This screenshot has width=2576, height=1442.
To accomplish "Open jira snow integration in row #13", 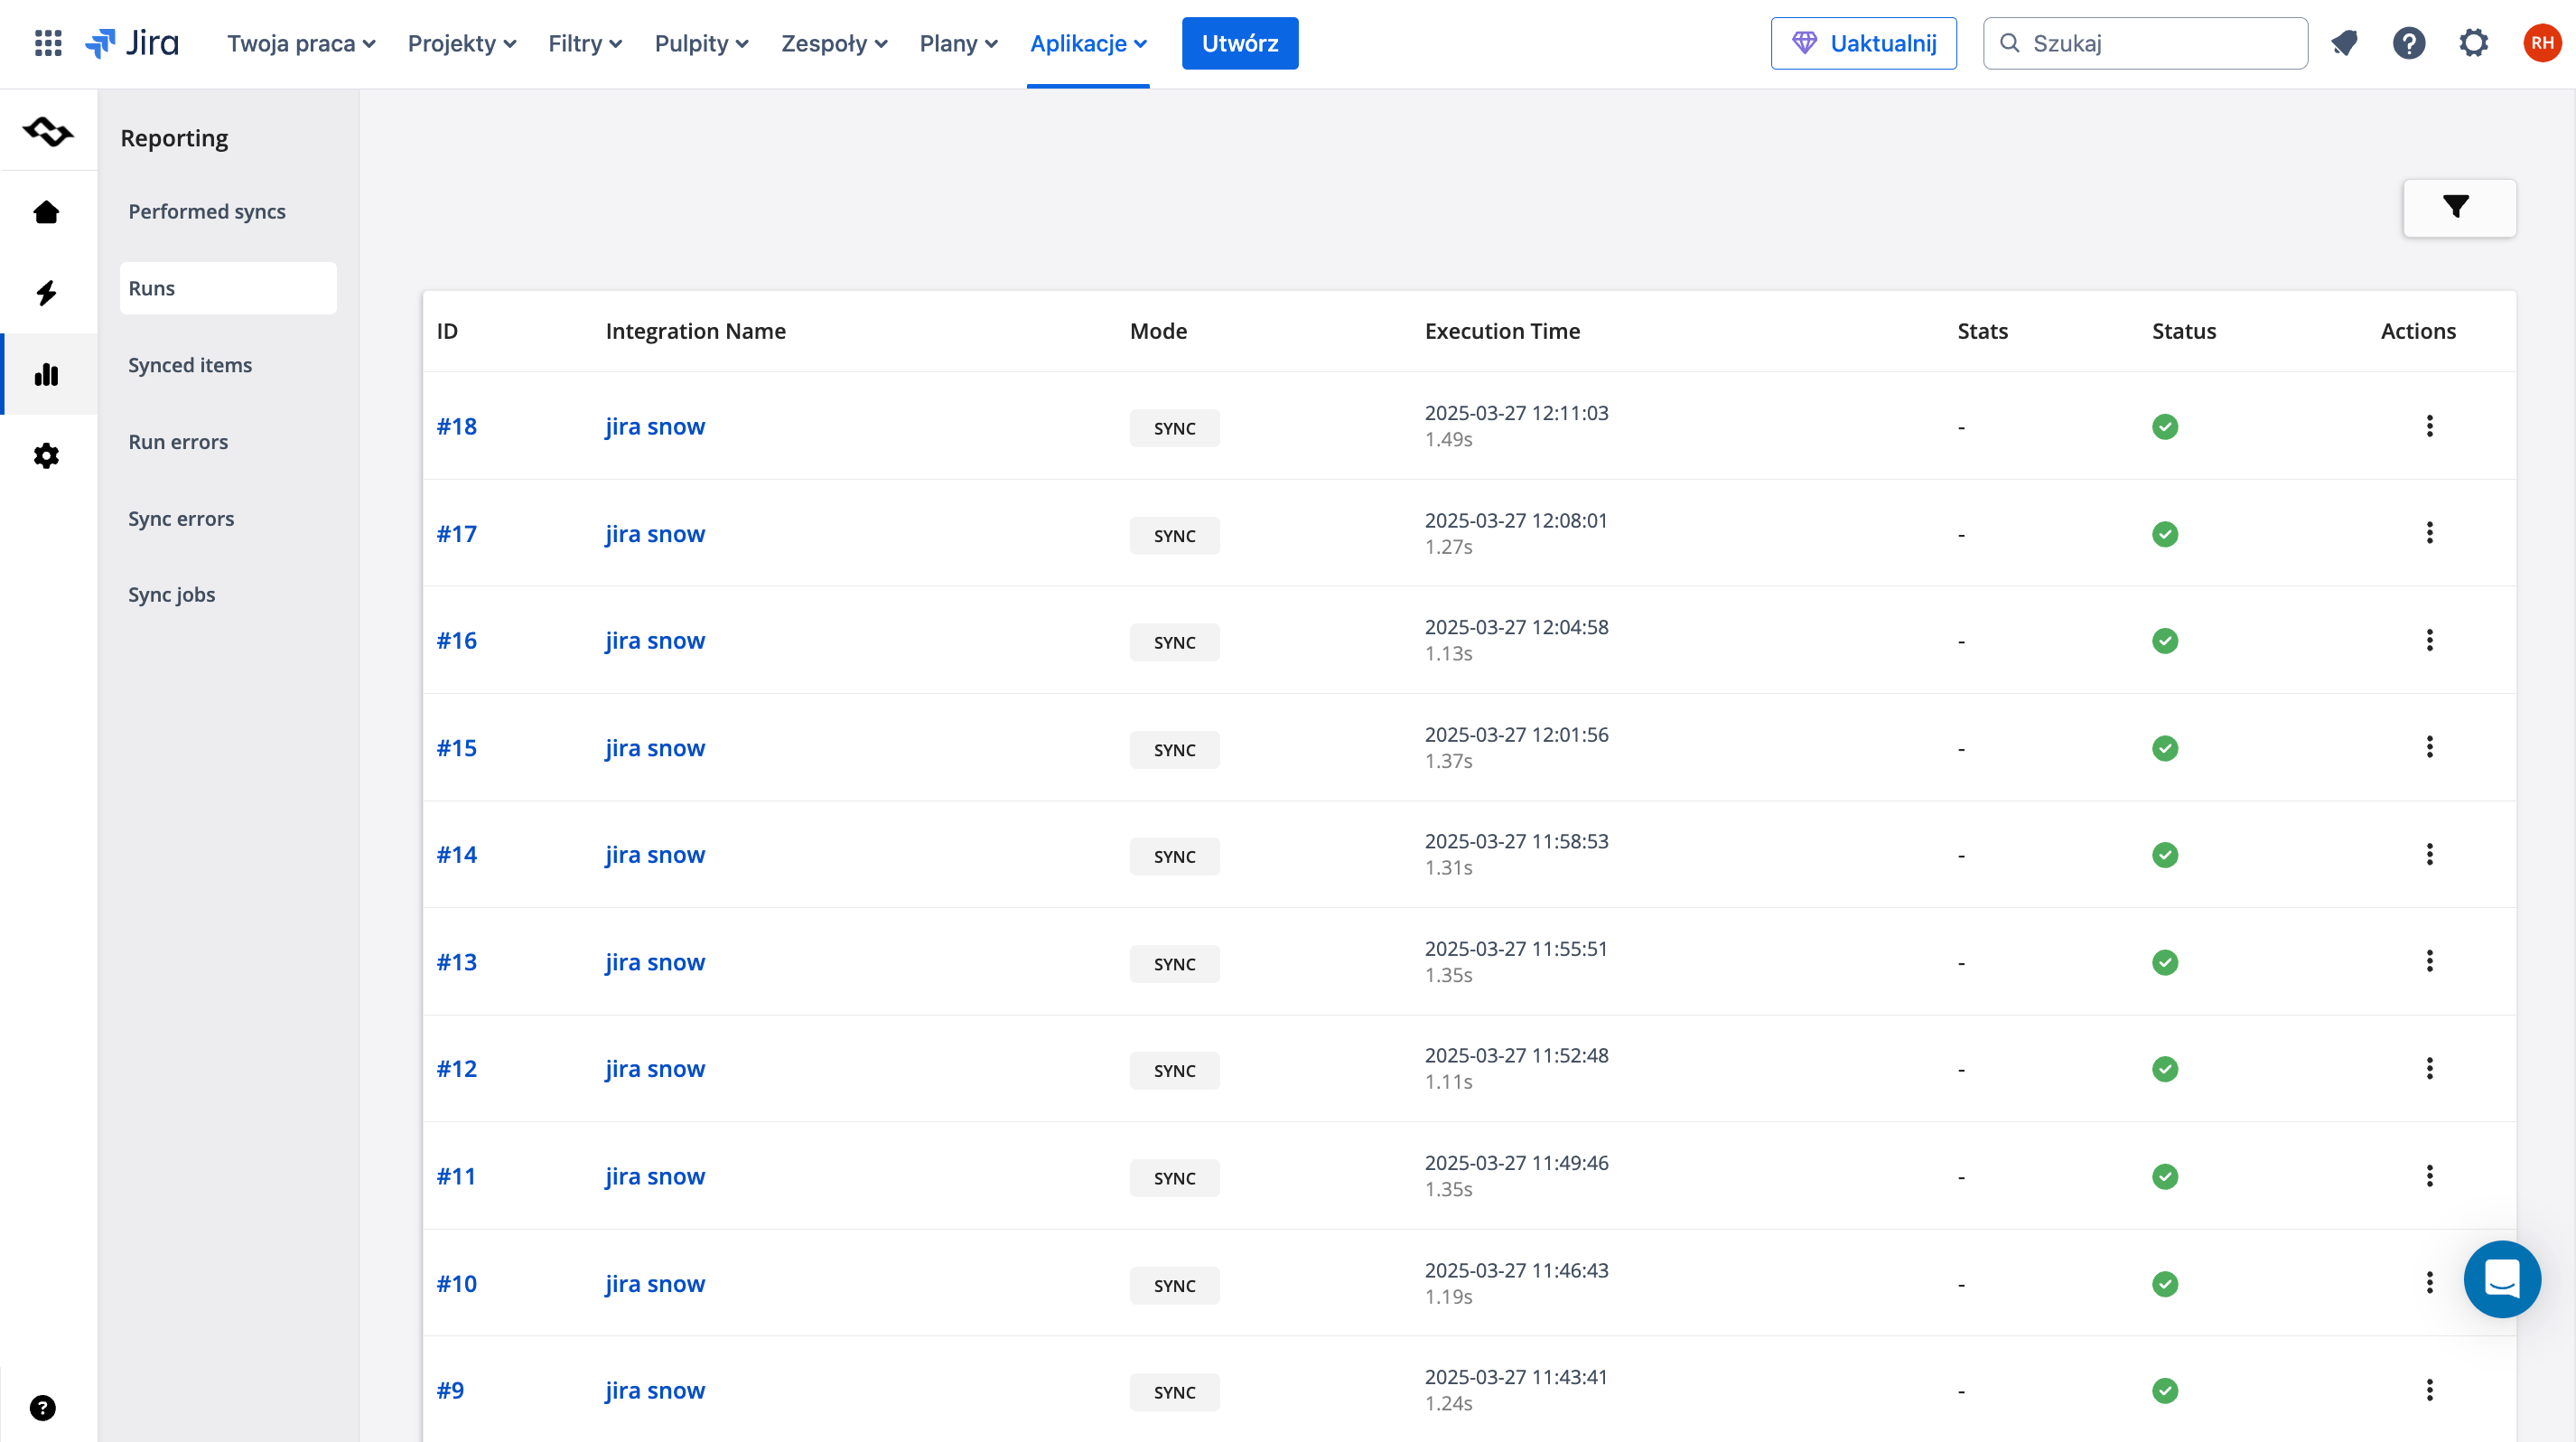I will [655, 961].
